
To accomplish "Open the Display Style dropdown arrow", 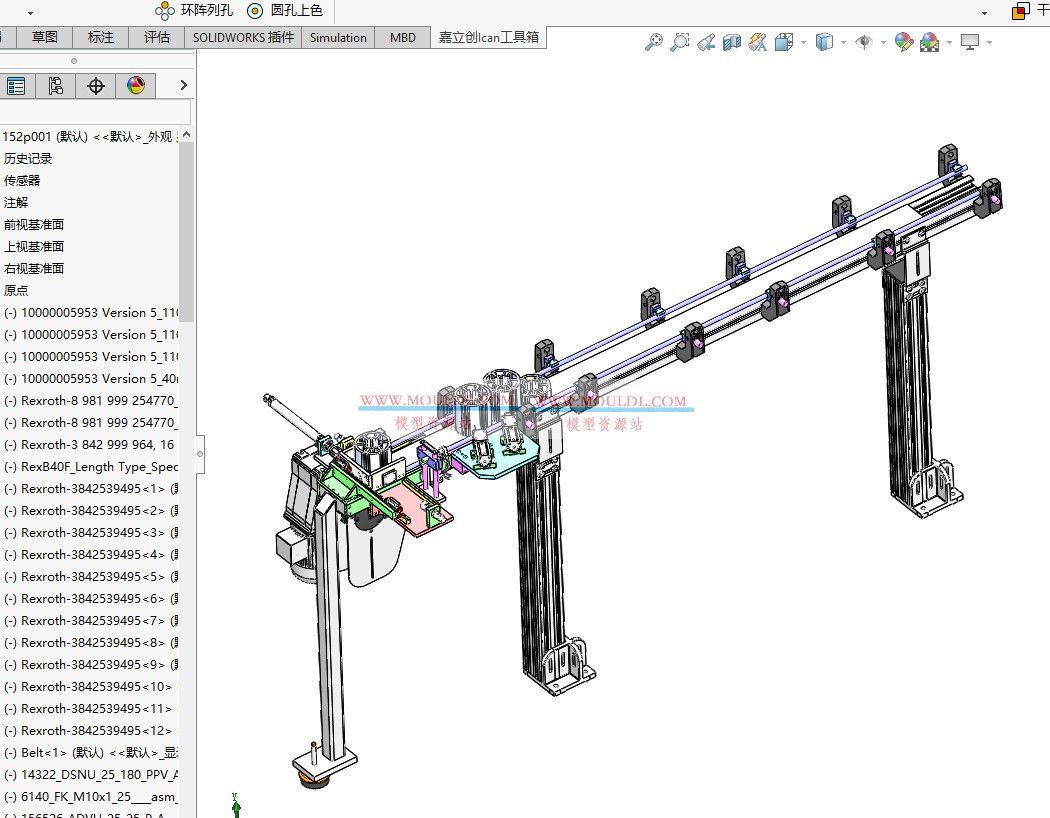I will (x=842, y=41).
